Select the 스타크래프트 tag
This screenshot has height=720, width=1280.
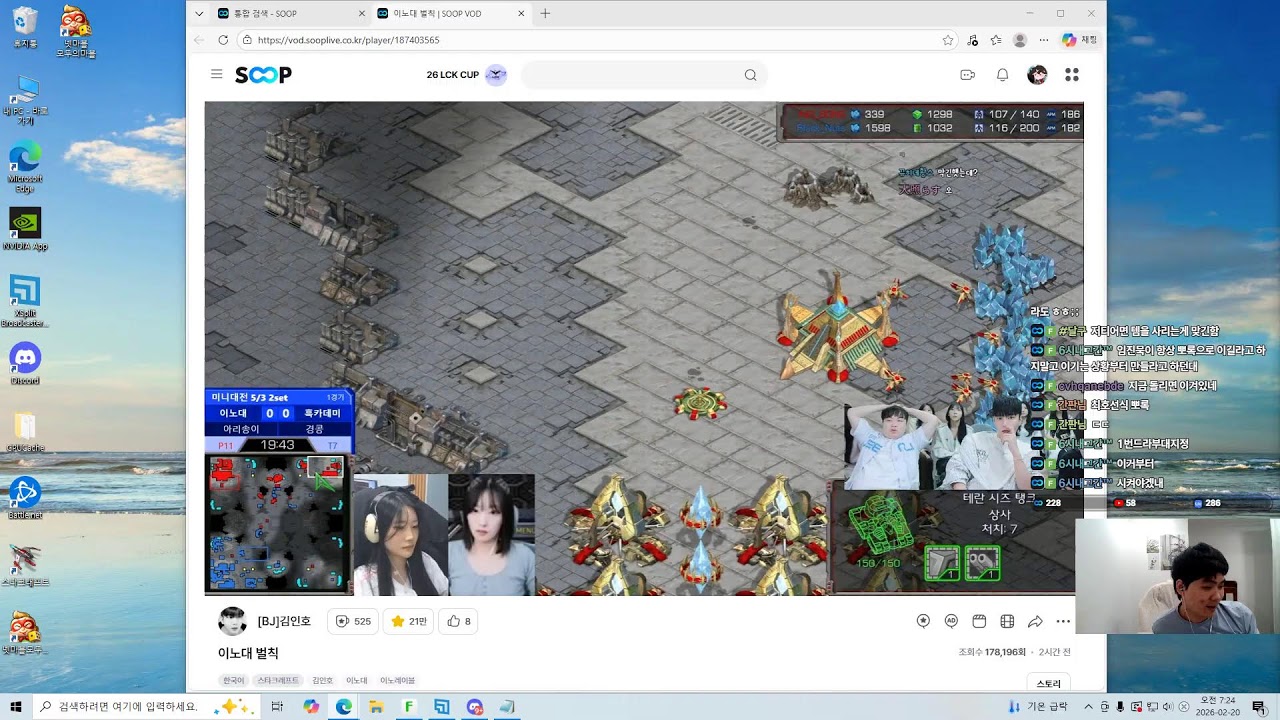click(x=278, y=680)
